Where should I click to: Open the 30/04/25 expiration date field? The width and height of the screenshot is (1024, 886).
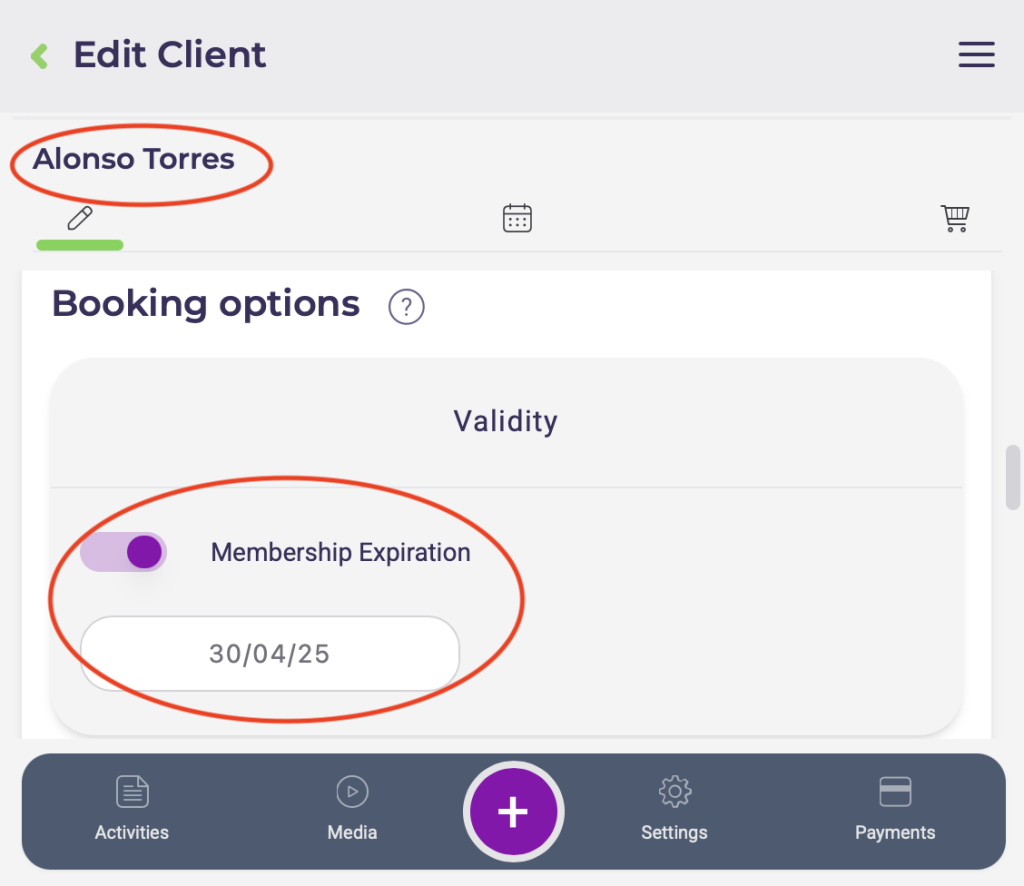(x=270, y=654)
